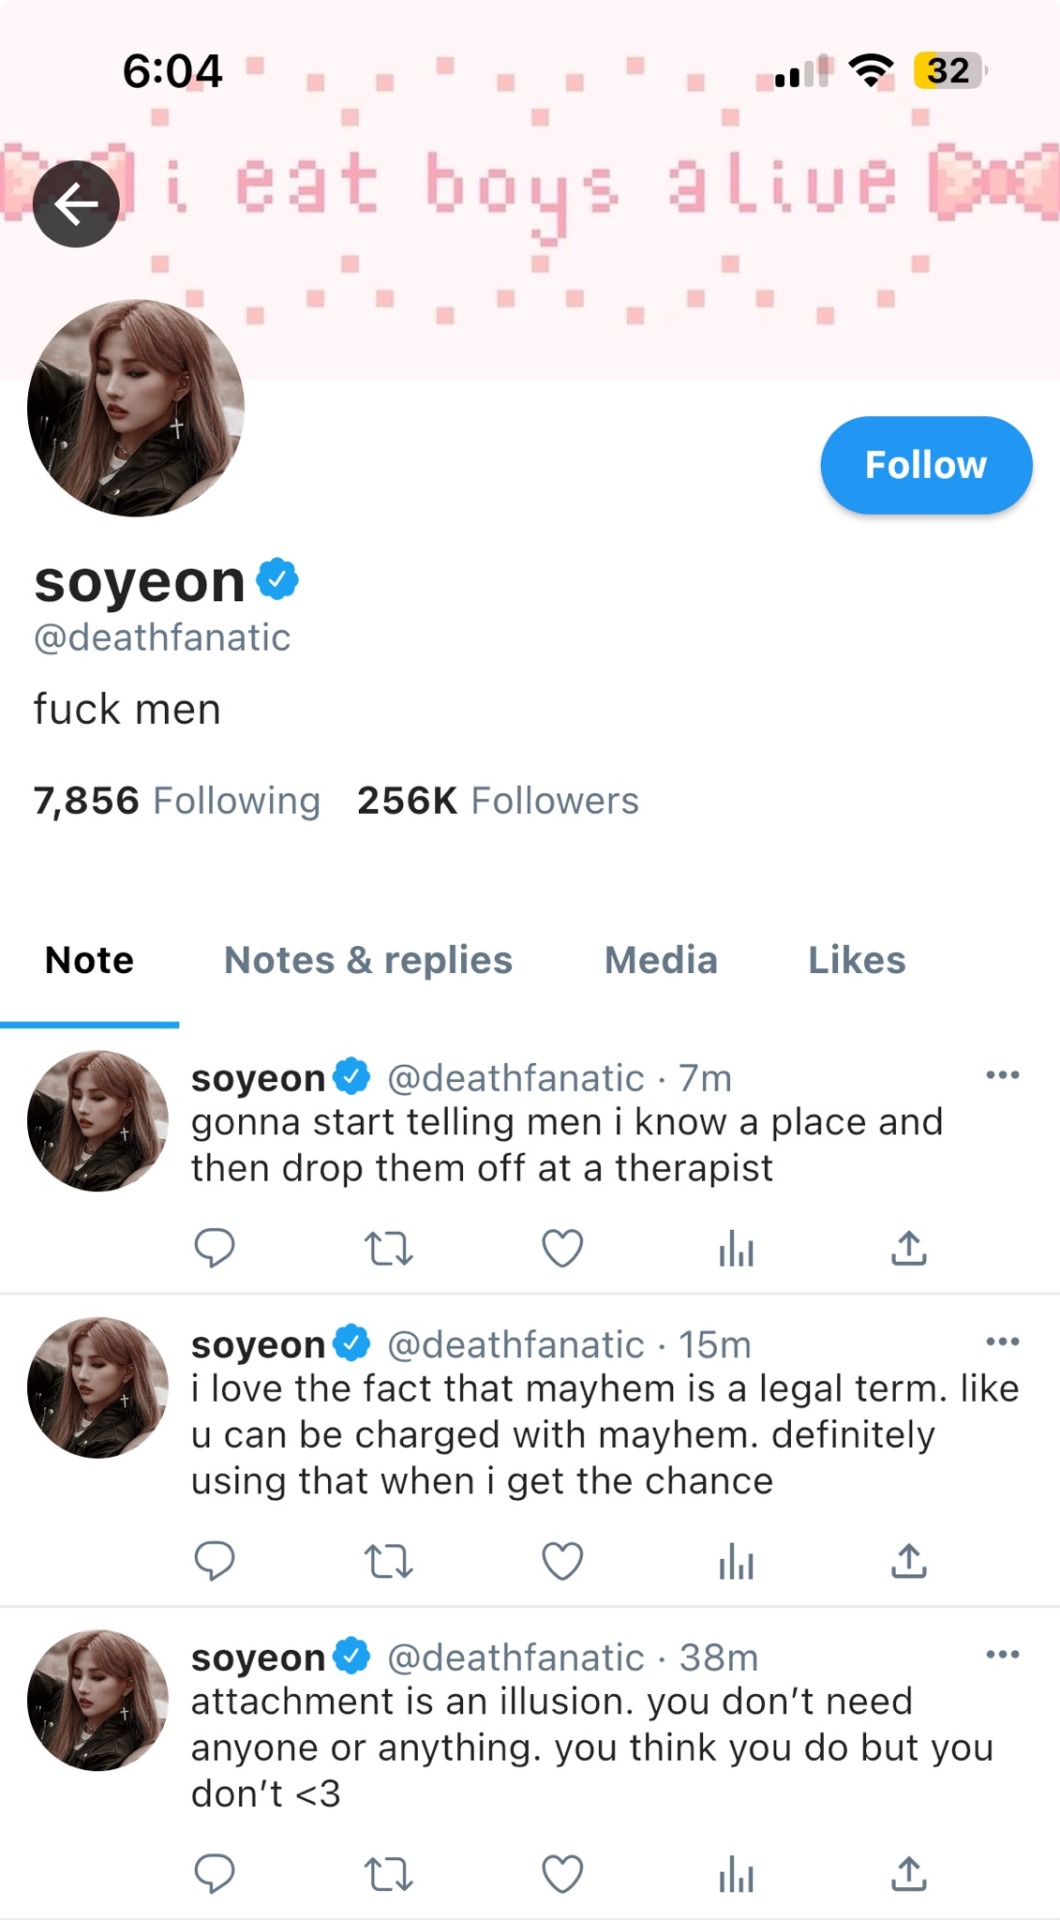
Task: Like the therapist note
Action: click(562, 1248)
